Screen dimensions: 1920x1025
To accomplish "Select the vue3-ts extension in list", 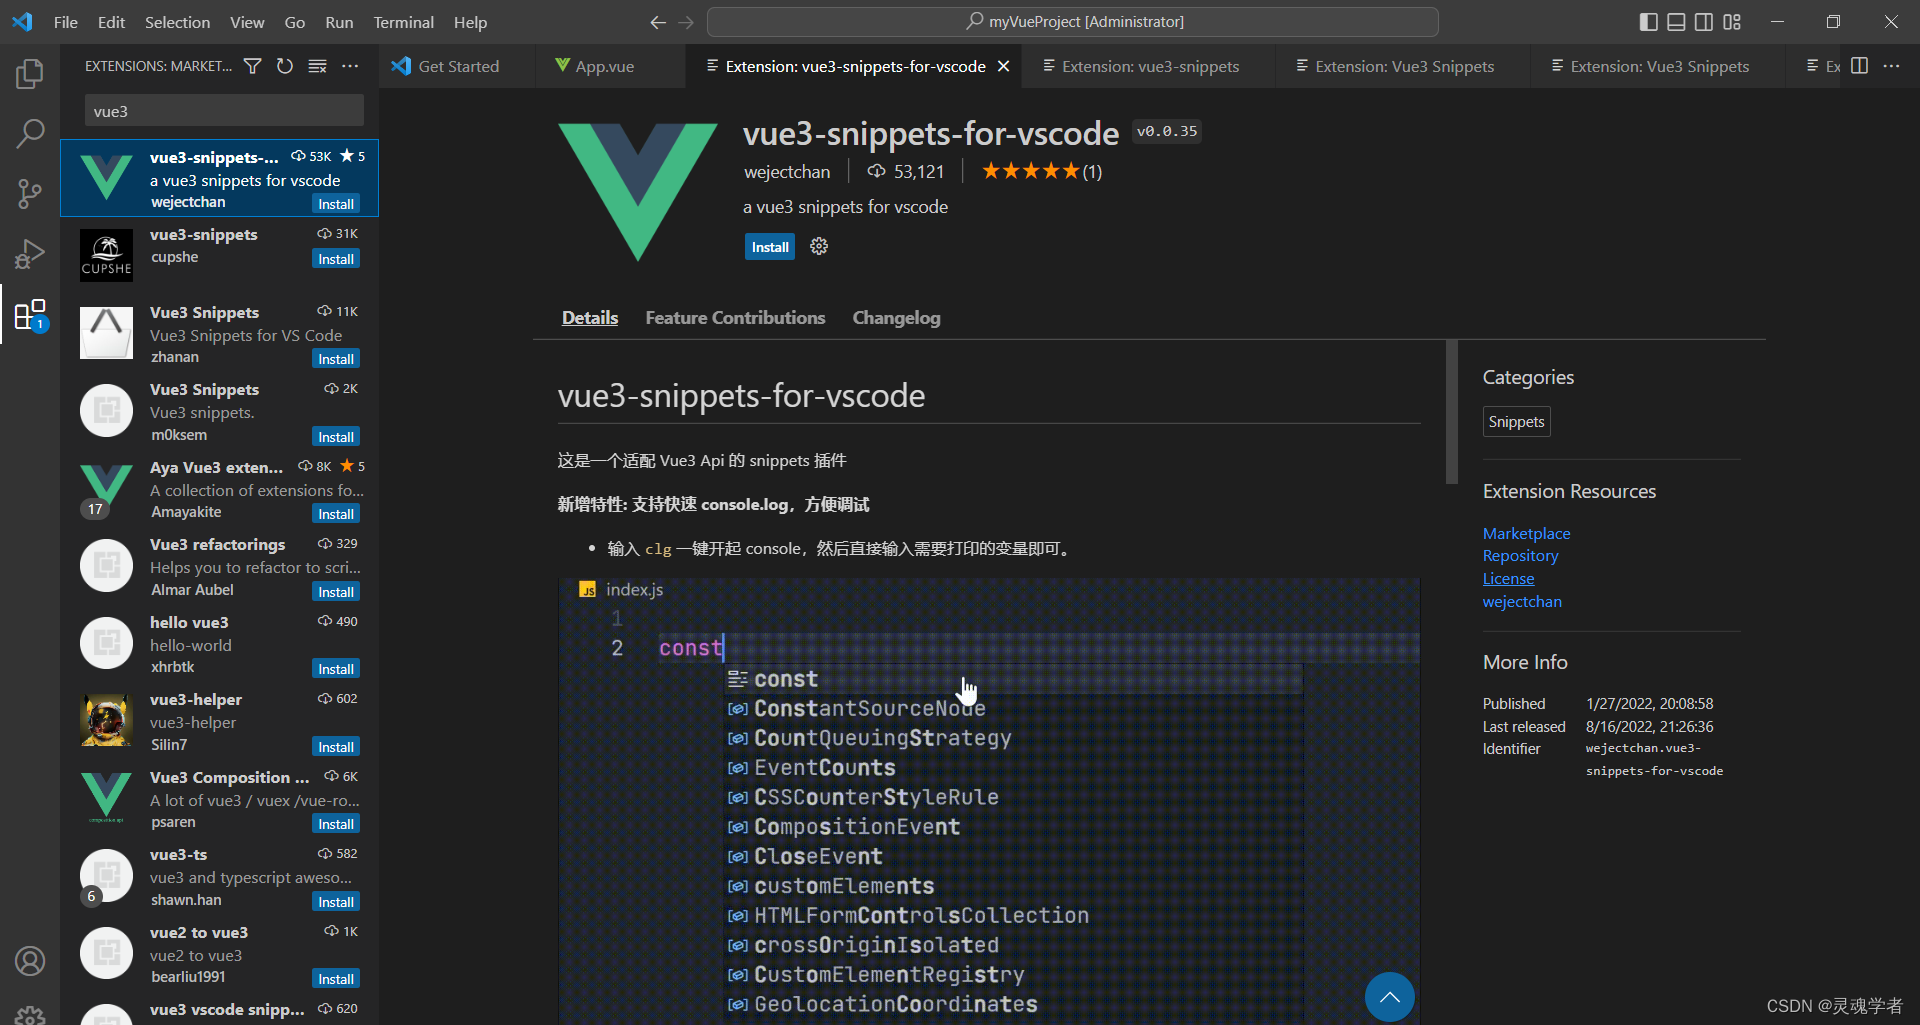I will tap(220, 877).
